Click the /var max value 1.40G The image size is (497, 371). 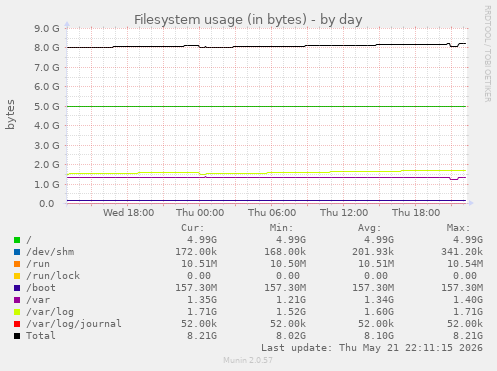(x=468, y=300)
